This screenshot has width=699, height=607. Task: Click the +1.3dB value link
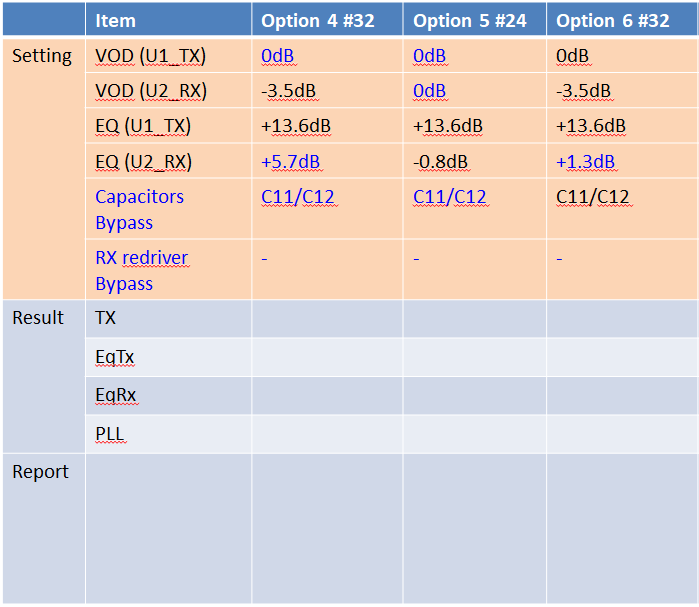click(585, 162)
